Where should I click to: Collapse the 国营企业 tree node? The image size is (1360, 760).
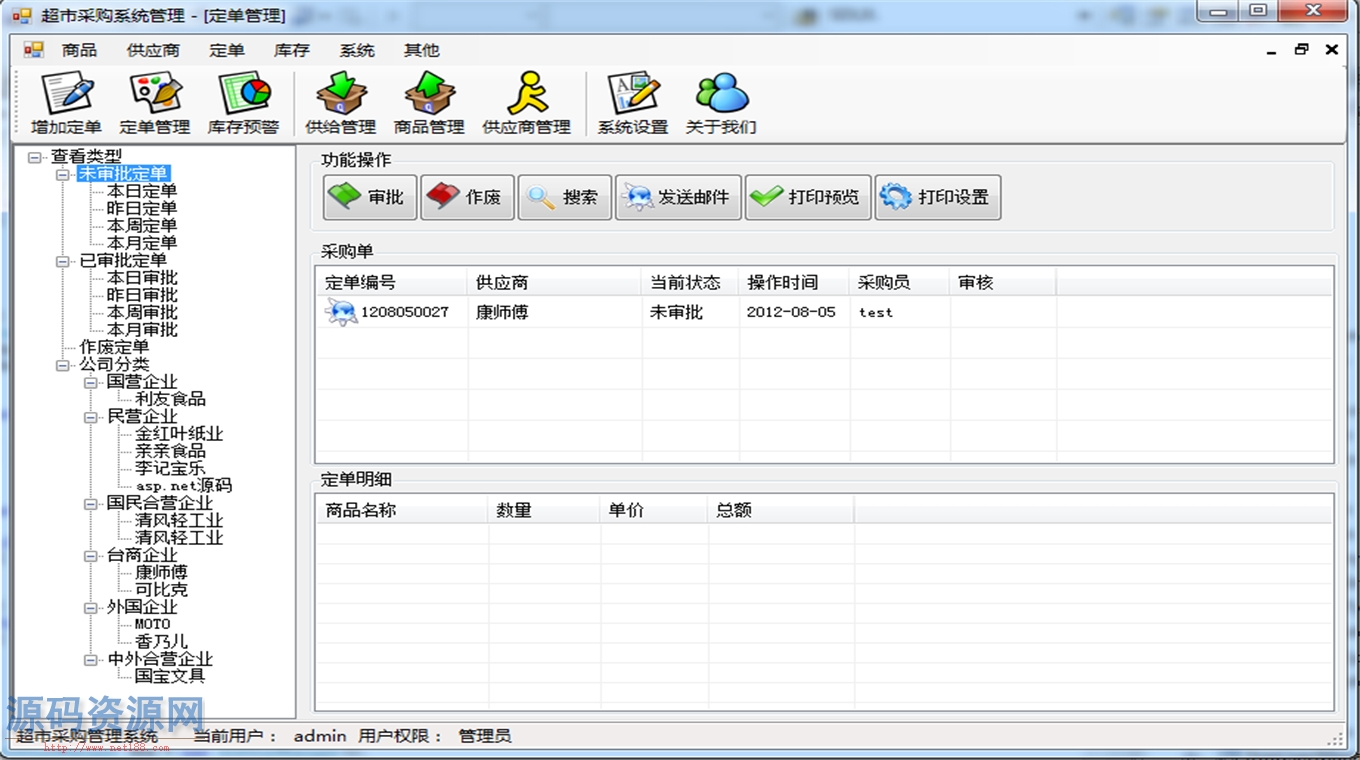coord(91,382)
